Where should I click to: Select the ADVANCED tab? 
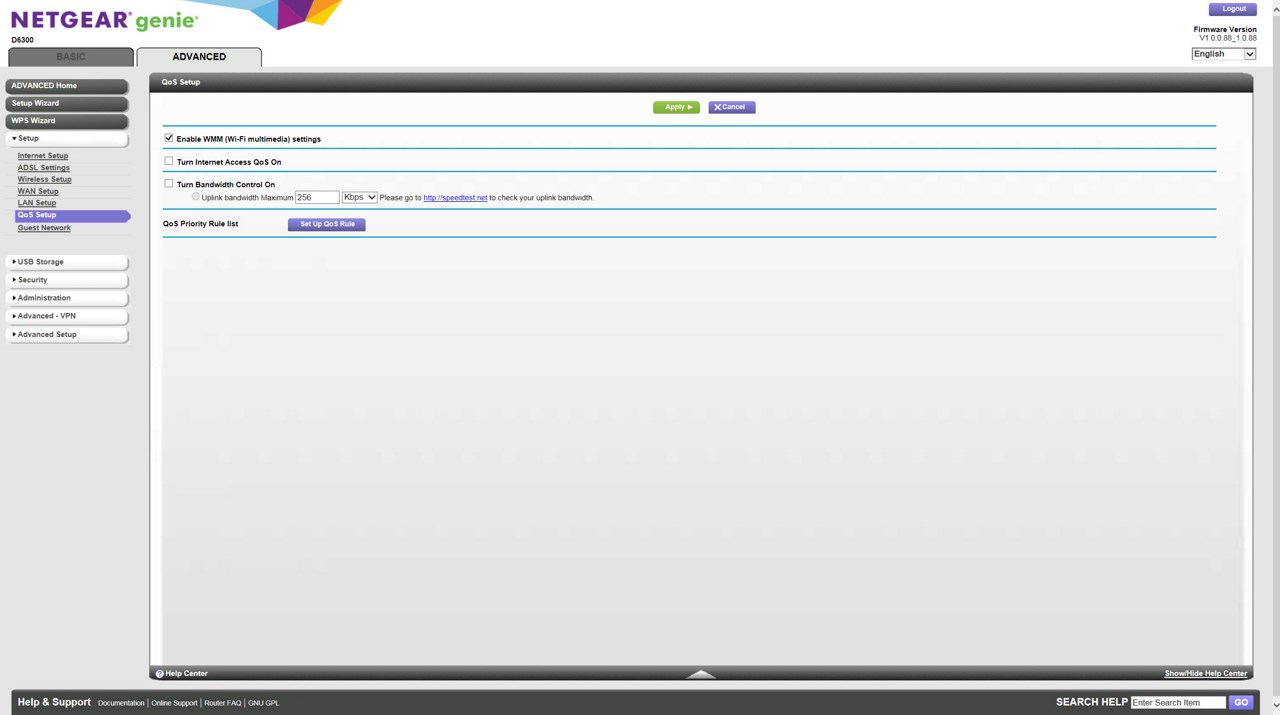199,57
